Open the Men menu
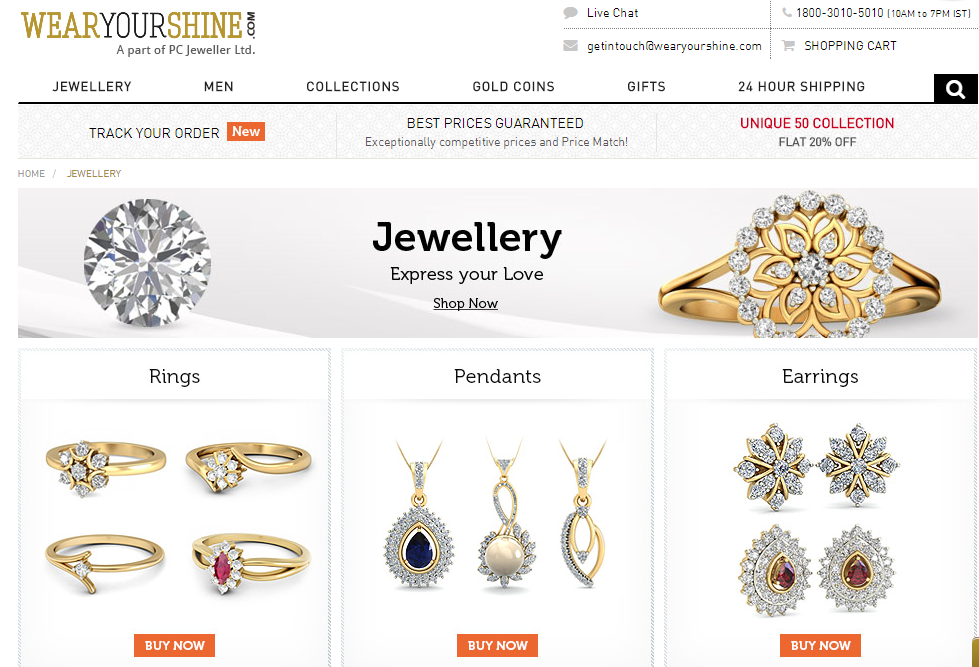This screenshot has height=667, width=979. point(219,87)
